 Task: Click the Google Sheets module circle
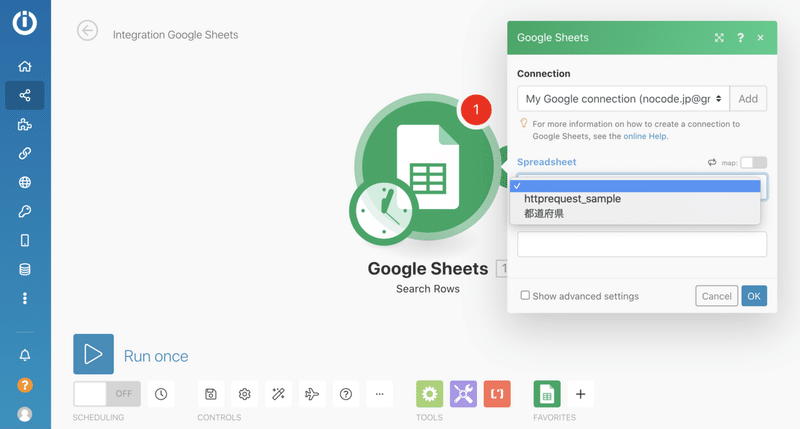[x=429, y=166]
